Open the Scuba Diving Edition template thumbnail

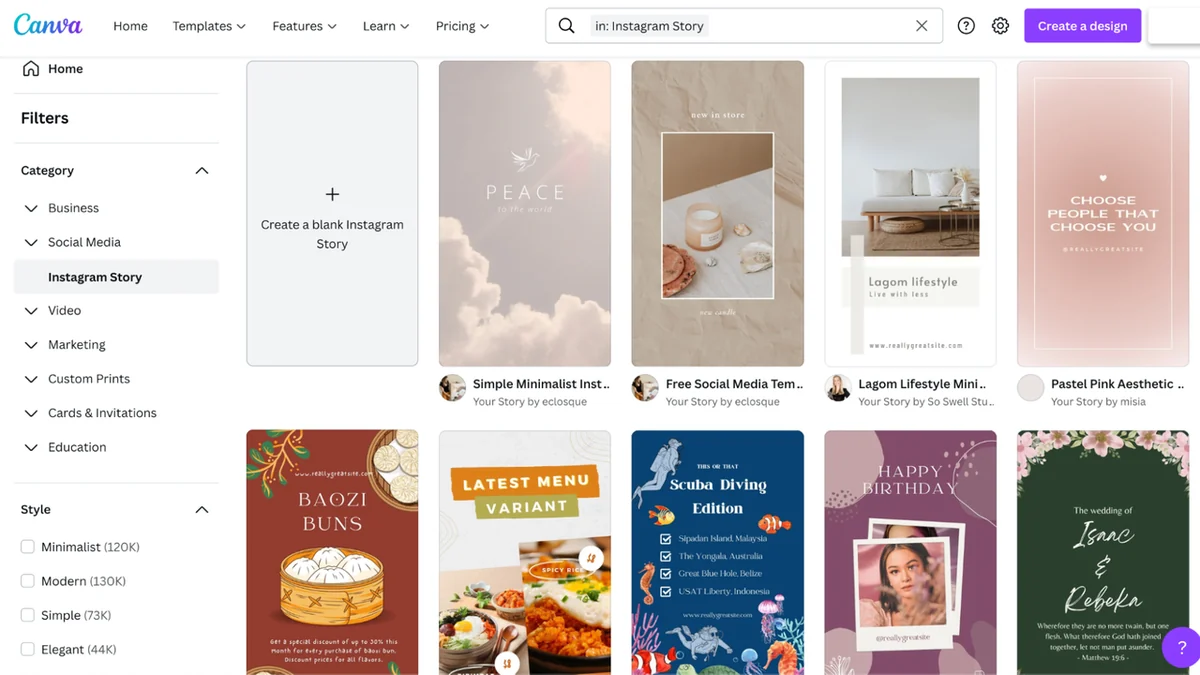point(717,552)
